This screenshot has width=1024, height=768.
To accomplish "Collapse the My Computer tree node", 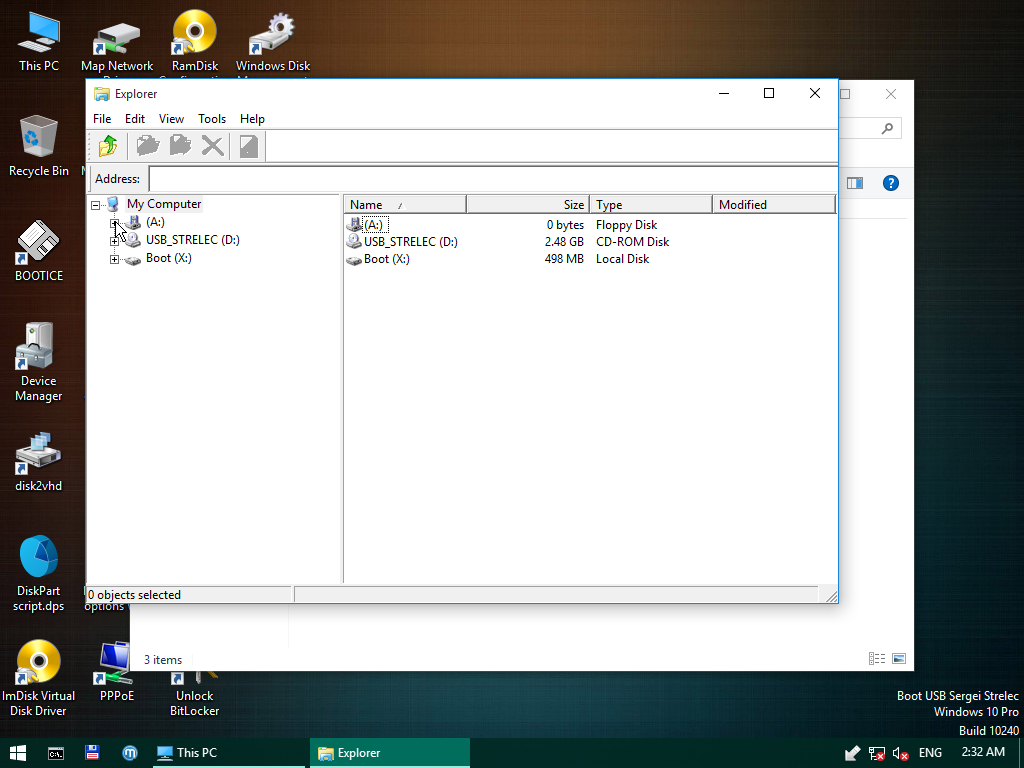I will click(96, 205).
